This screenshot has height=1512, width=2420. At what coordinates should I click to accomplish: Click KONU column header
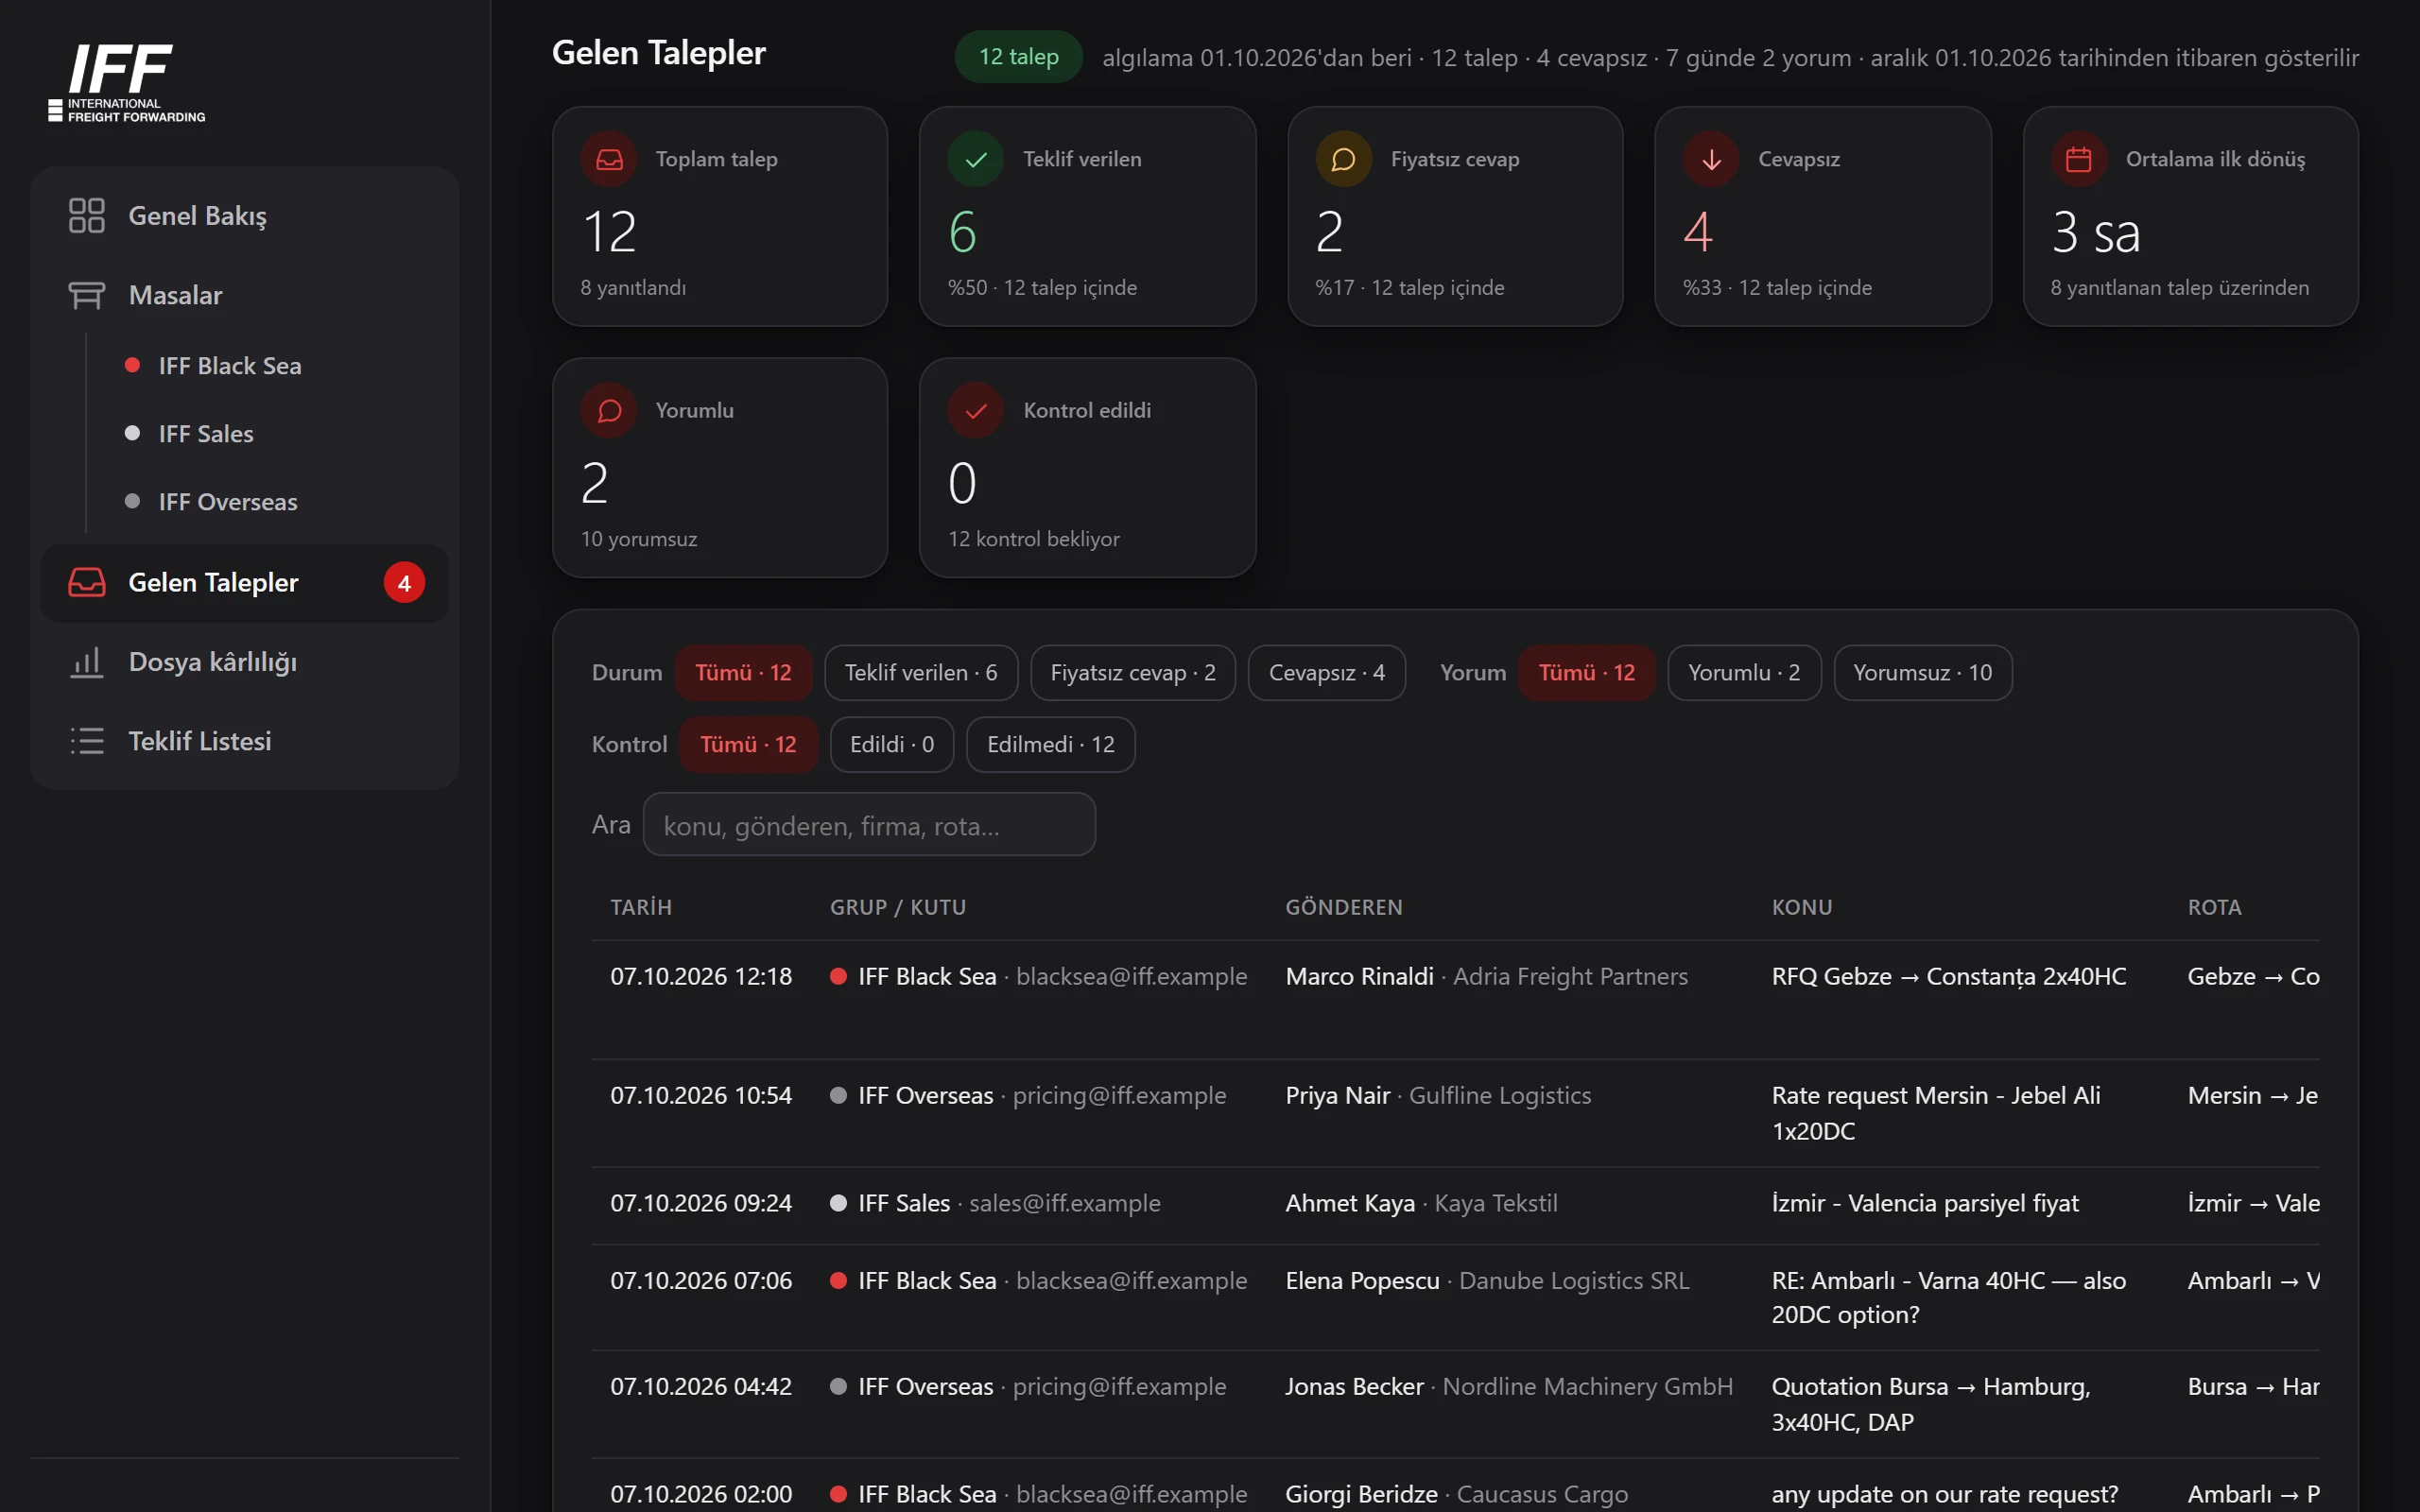(x=1802, y=907)
